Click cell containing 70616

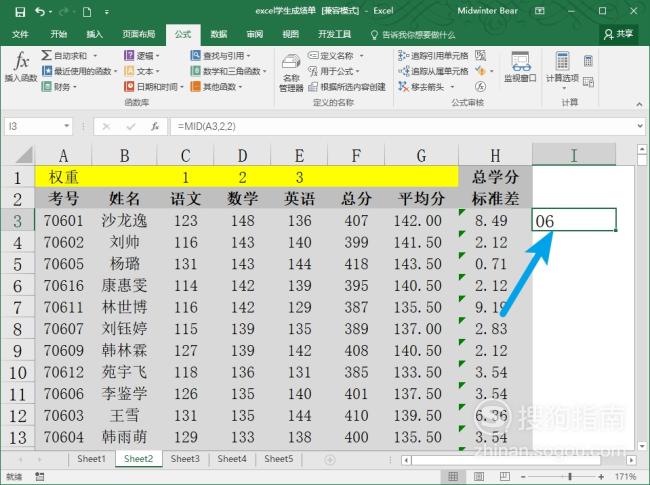(63, 286)
